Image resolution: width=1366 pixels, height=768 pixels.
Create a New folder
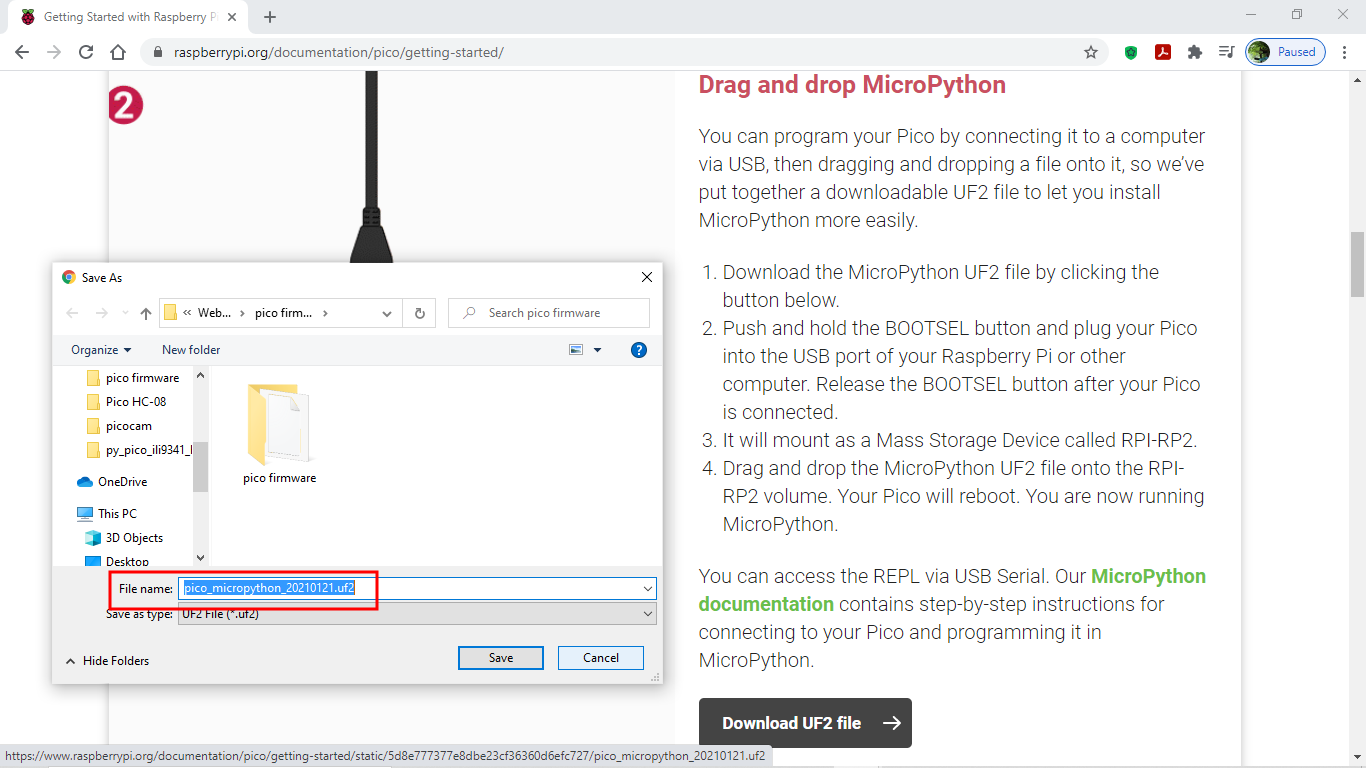coord(191,350)
